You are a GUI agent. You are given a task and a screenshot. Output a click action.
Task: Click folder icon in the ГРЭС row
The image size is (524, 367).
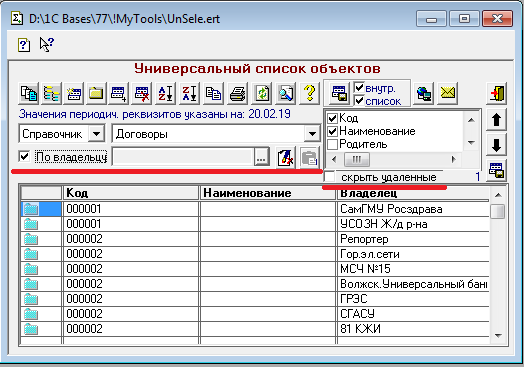pos(31,299)
